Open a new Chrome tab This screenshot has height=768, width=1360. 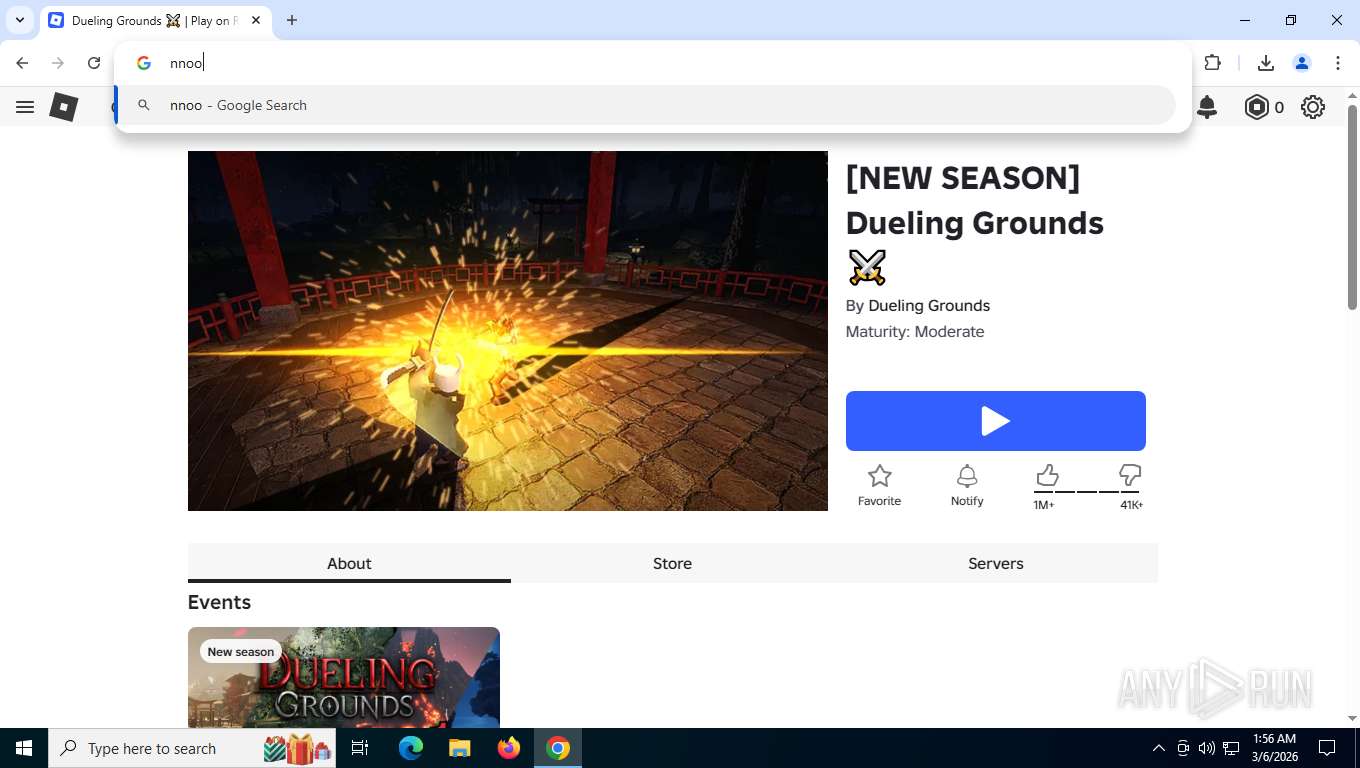[292, 20]
